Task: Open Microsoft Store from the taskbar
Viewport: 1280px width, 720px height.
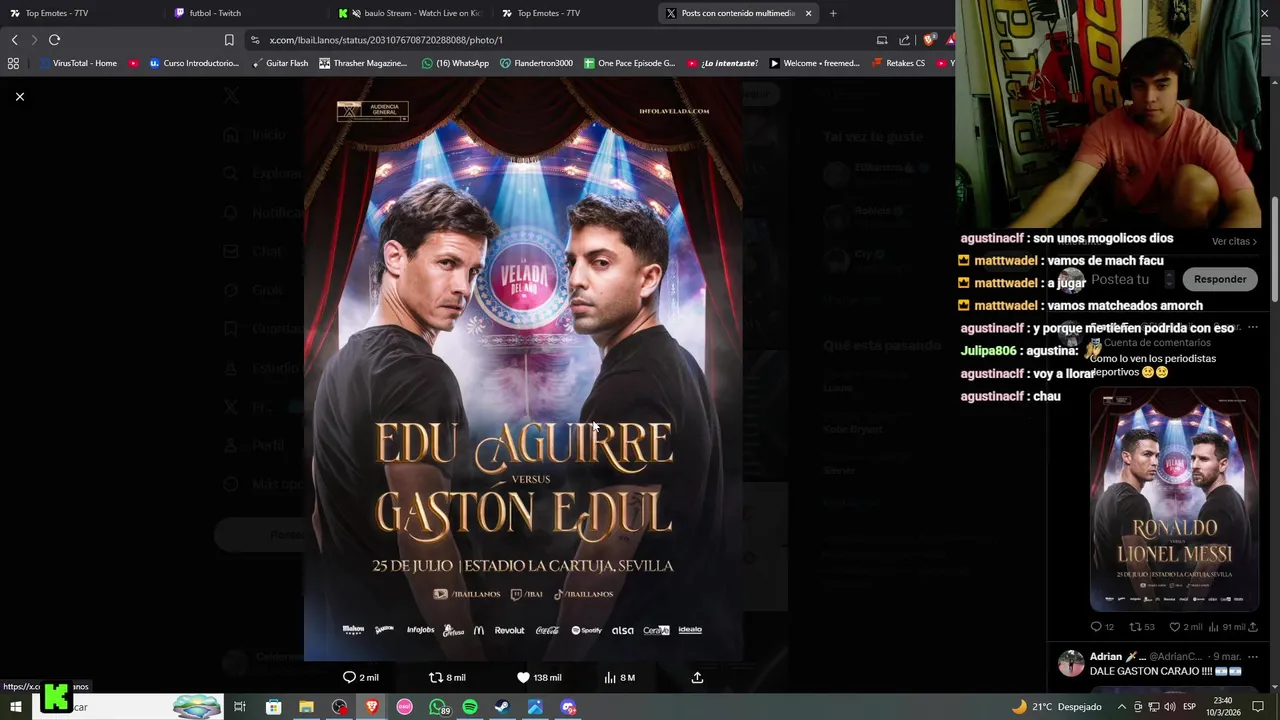Action: click(x=273, y=707)
